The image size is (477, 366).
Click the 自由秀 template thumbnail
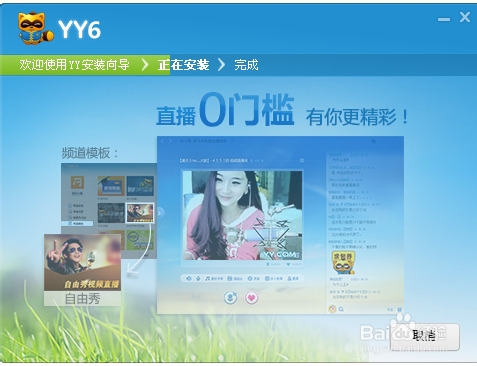coord(82,270)
